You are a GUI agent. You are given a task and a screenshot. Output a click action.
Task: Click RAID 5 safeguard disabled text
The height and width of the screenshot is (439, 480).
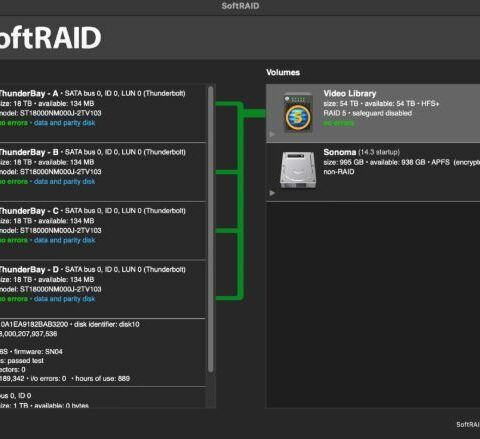click(x=368, y=113)
